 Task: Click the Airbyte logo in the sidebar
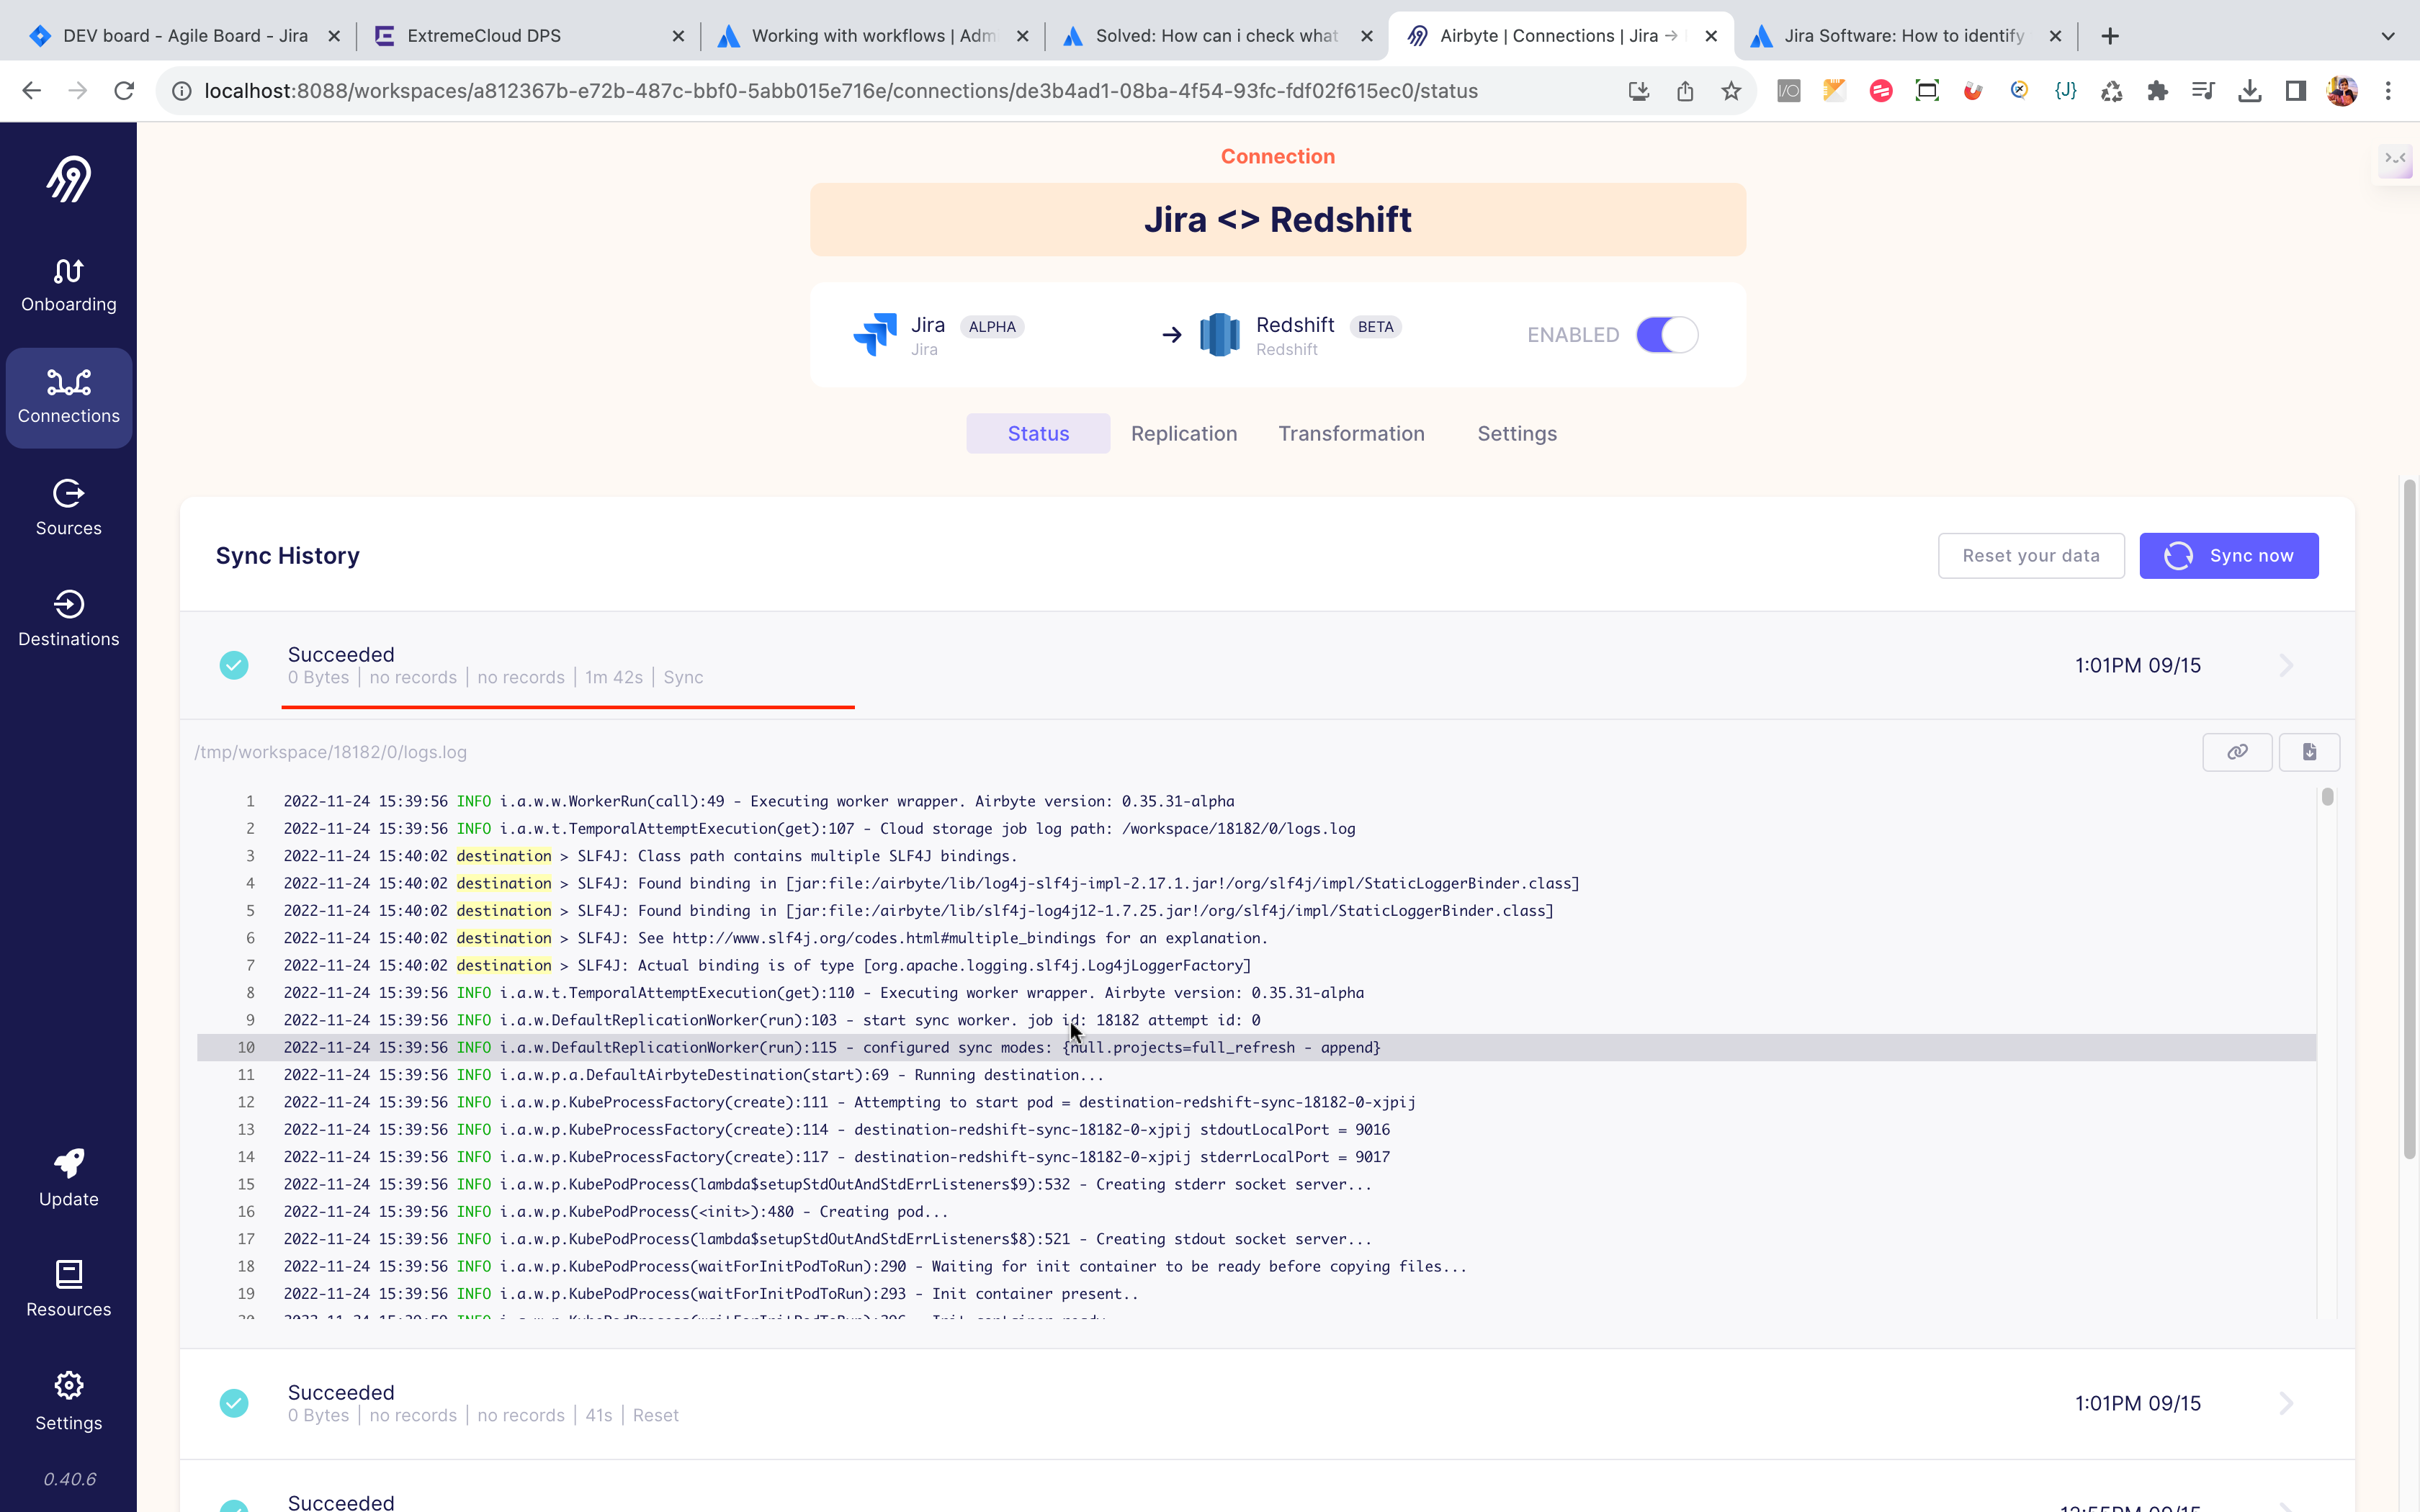click(69, 179)
